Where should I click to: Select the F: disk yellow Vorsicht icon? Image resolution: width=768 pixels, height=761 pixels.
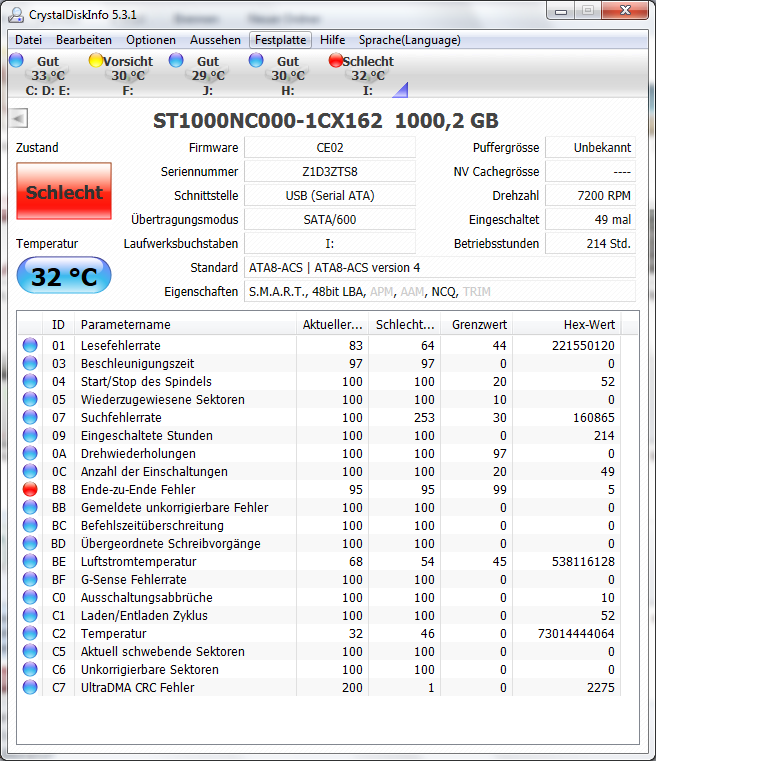point(96,60)
